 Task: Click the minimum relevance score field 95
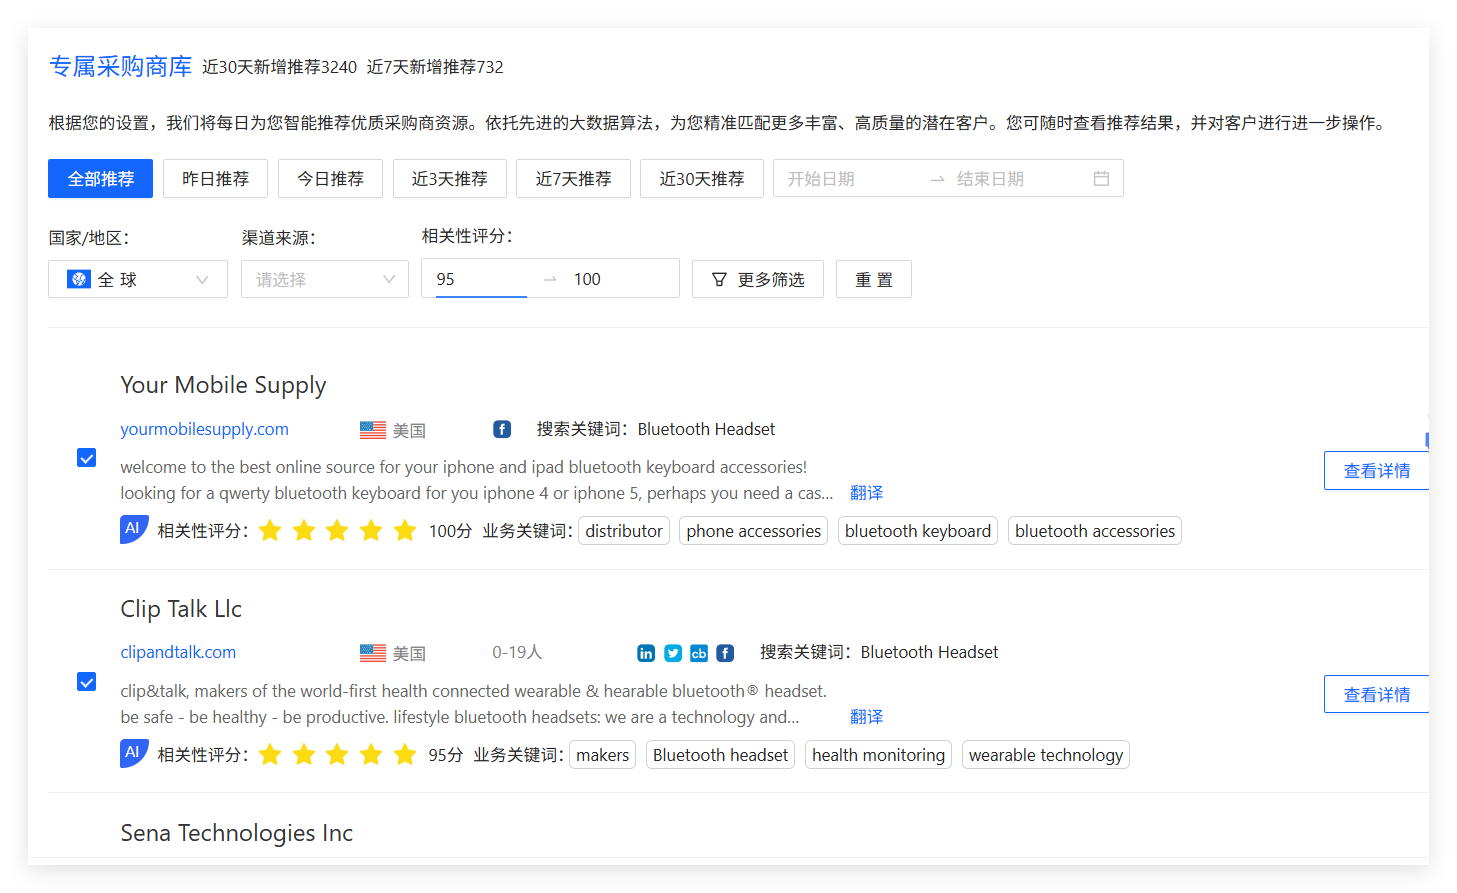[480, 279]
